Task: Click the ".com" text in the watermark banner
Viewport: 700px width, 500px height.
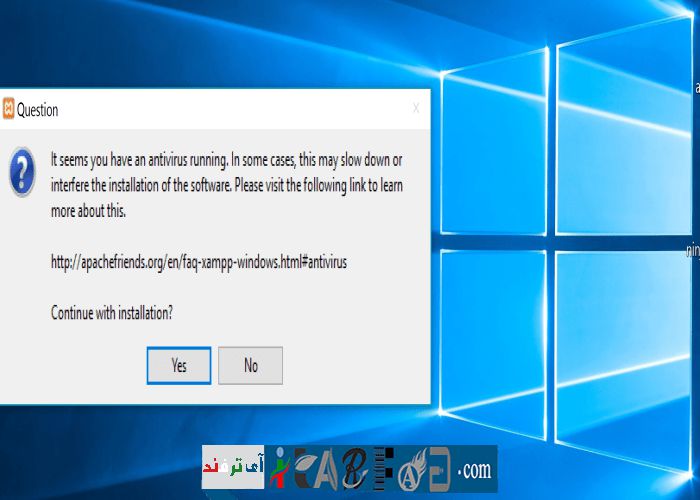Action: coord(474,469)
